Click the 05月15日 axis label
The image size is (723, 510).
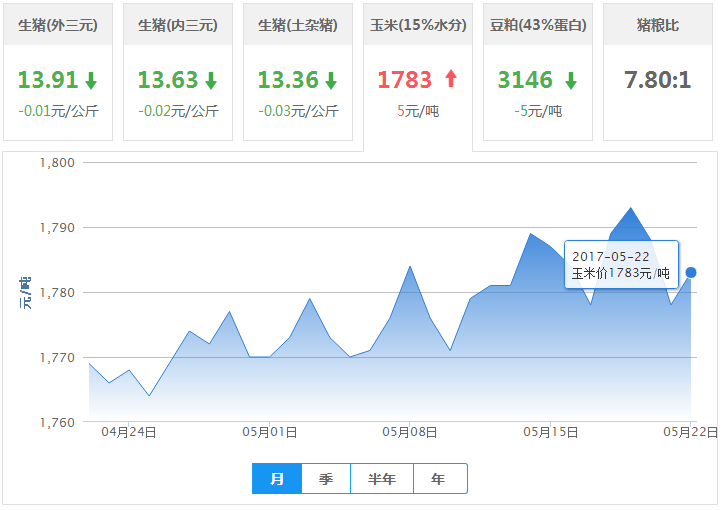point(551,432)
